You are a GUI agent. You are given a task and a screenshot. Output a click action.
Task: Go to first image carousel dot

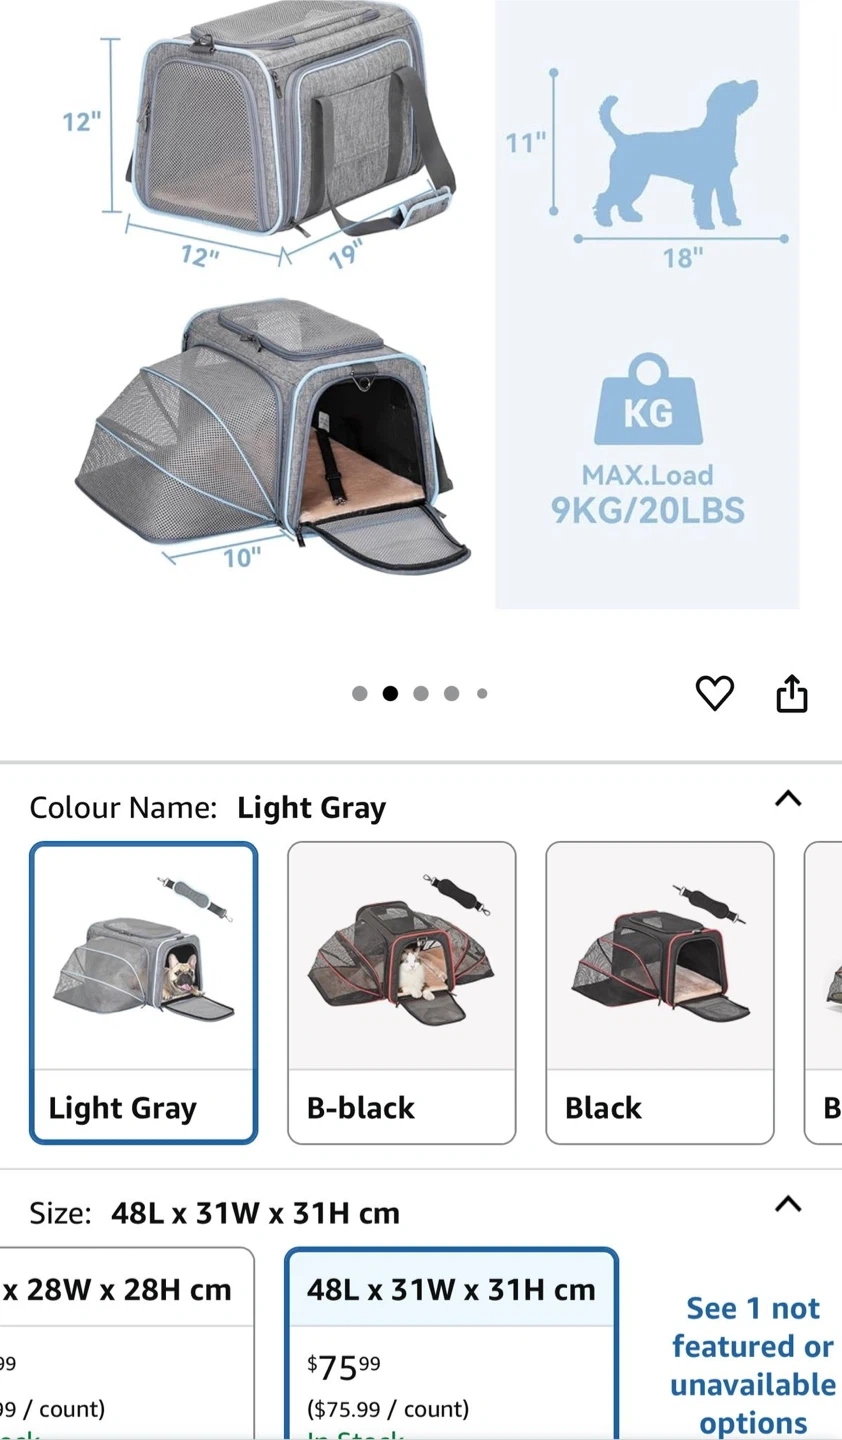click(360, 693)
